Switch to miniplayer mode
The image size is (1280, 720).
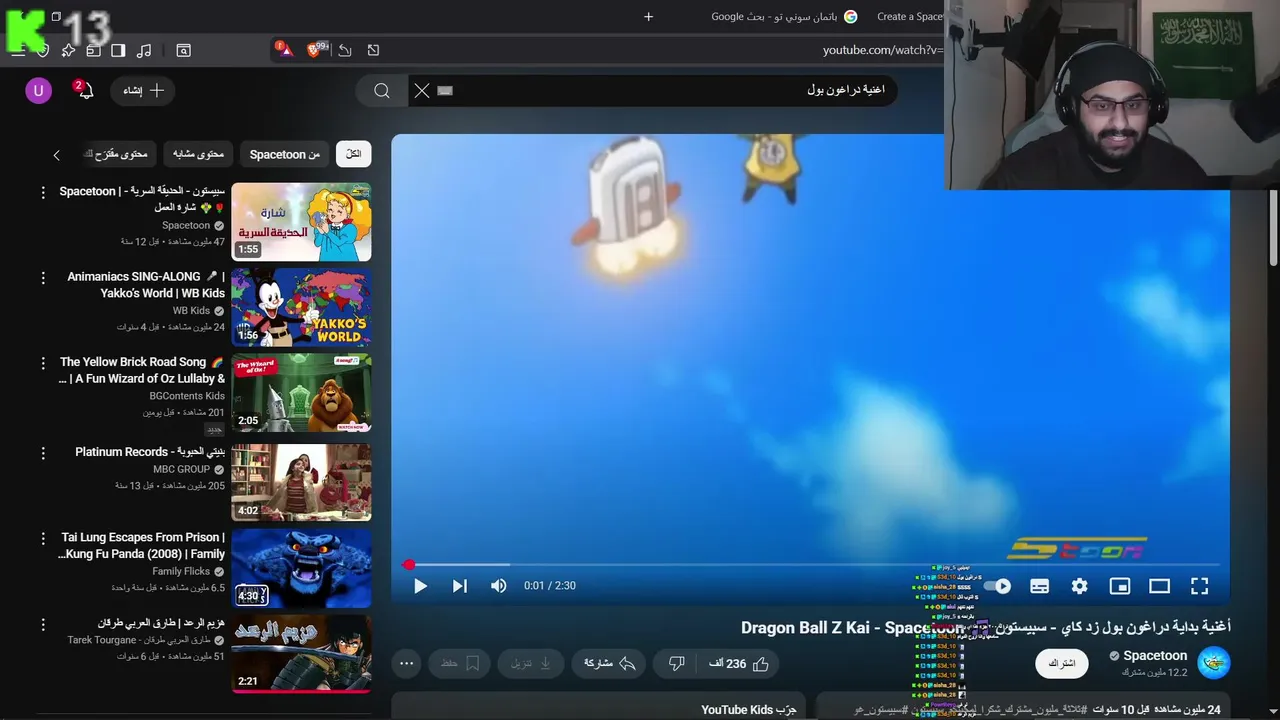1120,586
